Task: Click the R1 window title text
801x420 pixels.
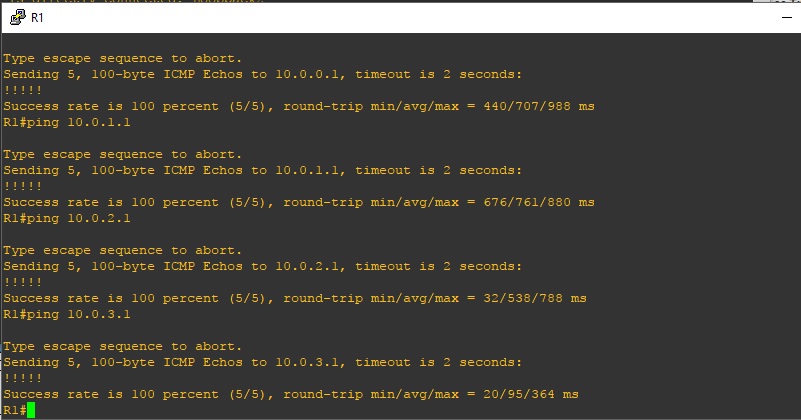Action: (x=37, y=18)
